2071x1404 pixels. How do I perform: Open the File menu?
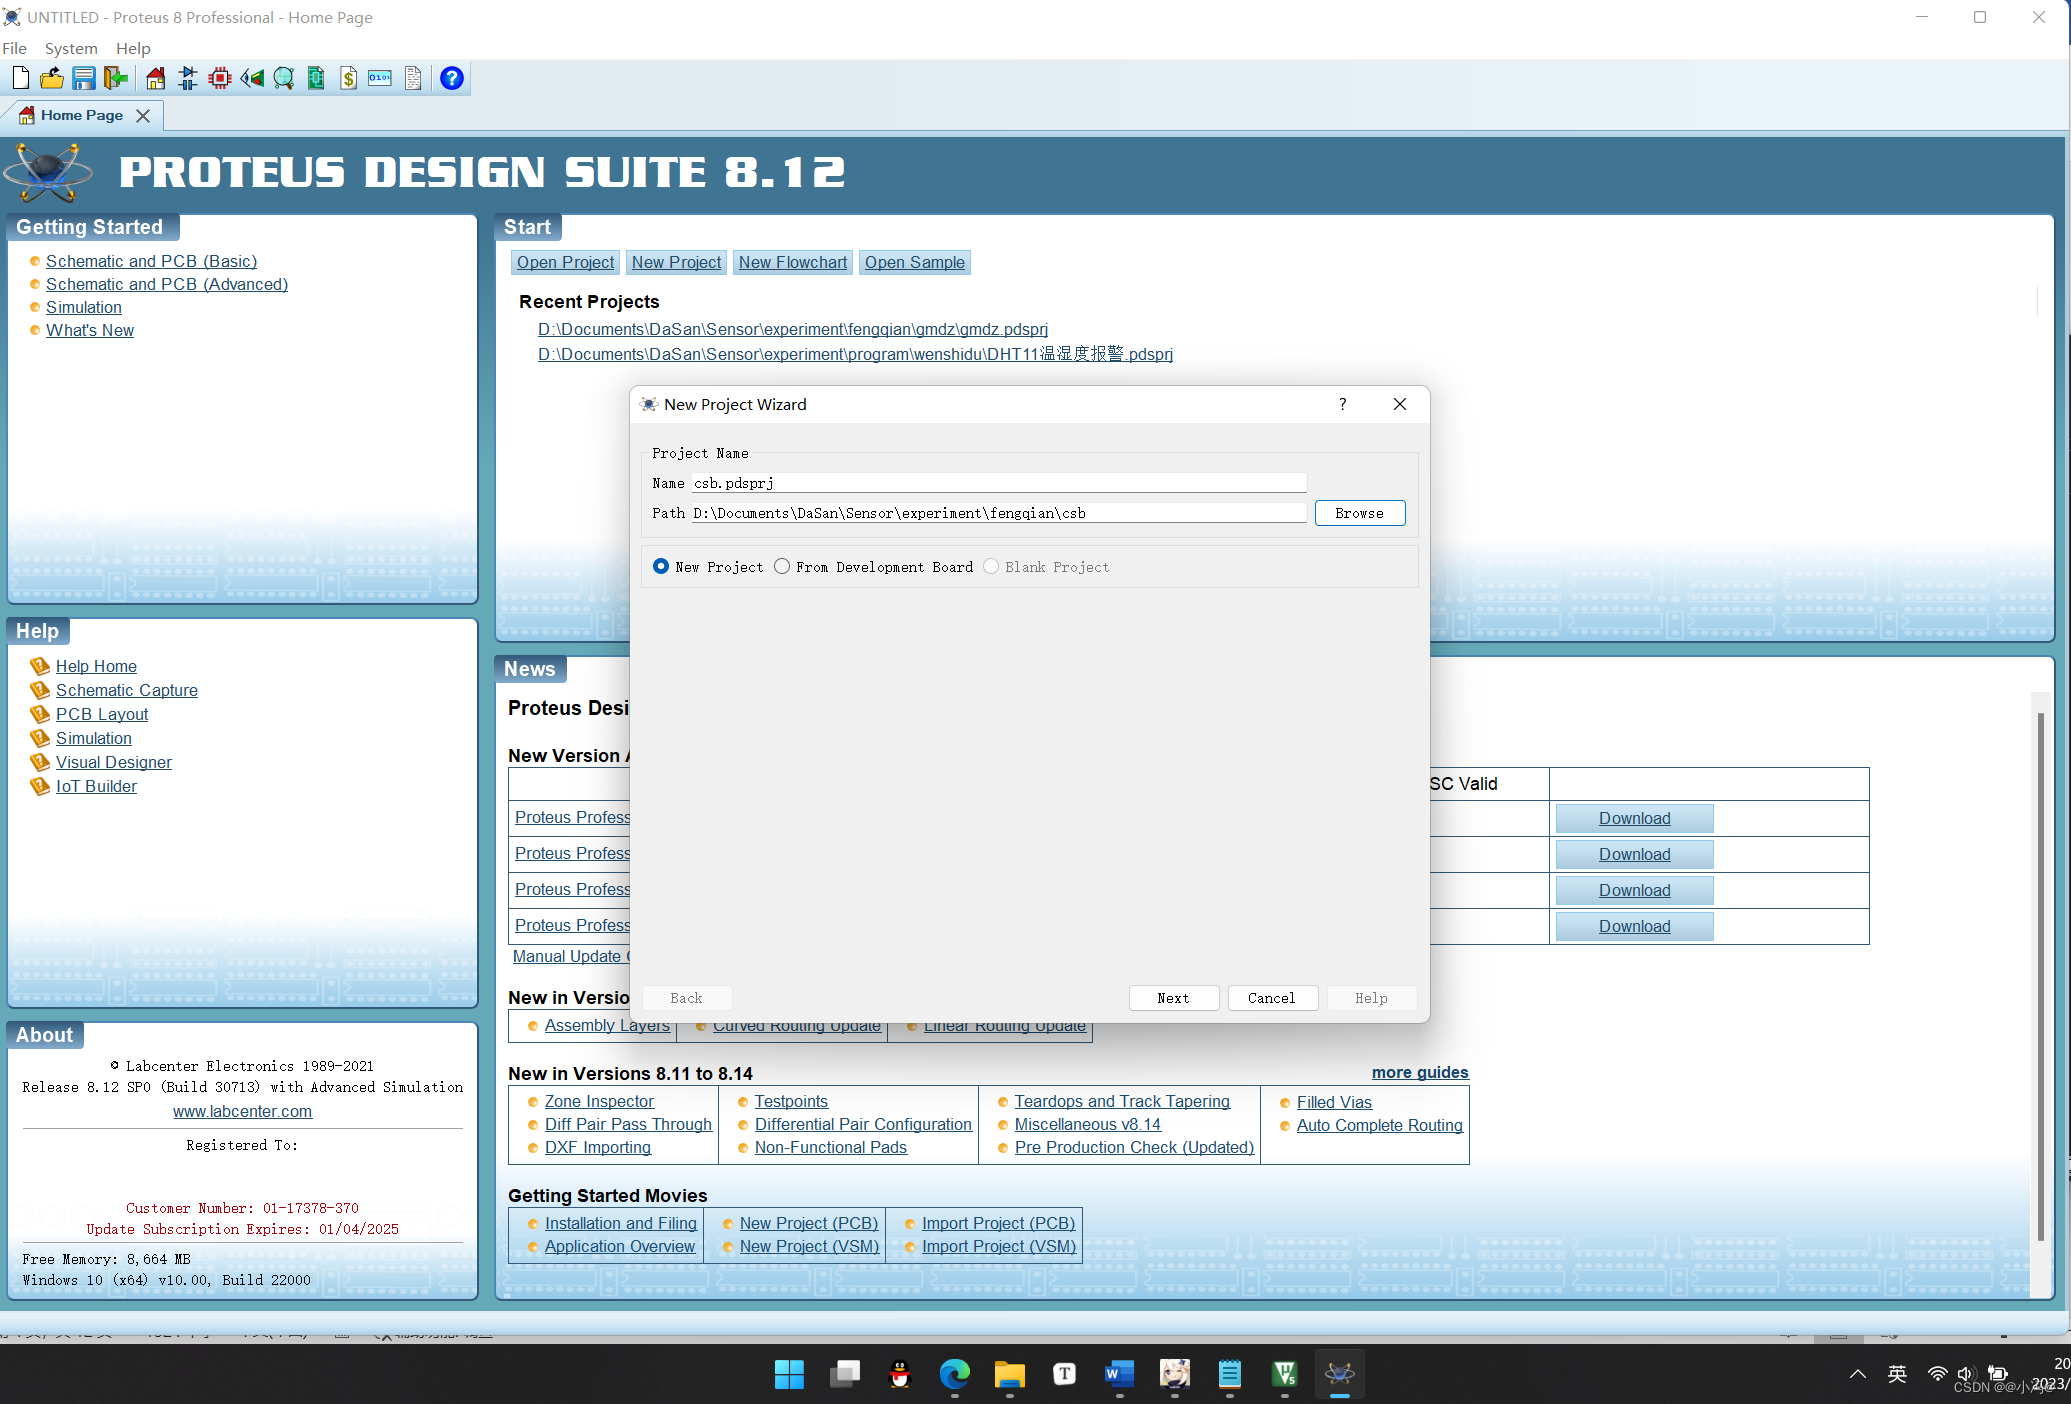[x=17, y=47]
